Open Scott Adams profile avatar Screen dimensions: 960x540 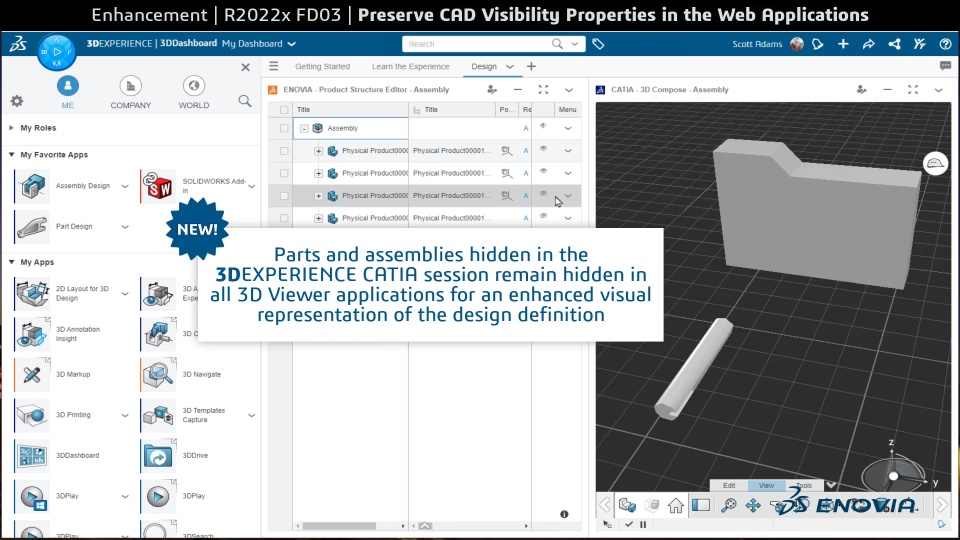click(797, 43)
